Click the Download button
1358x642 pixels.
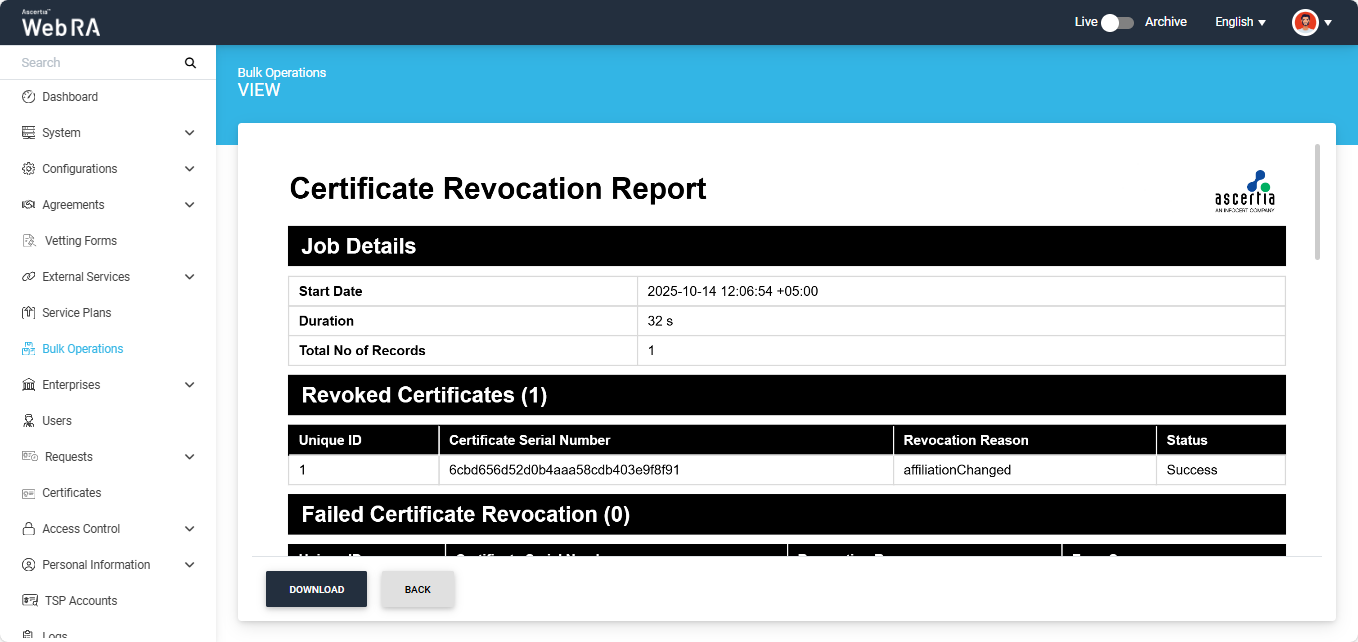[x=316, y=589]
